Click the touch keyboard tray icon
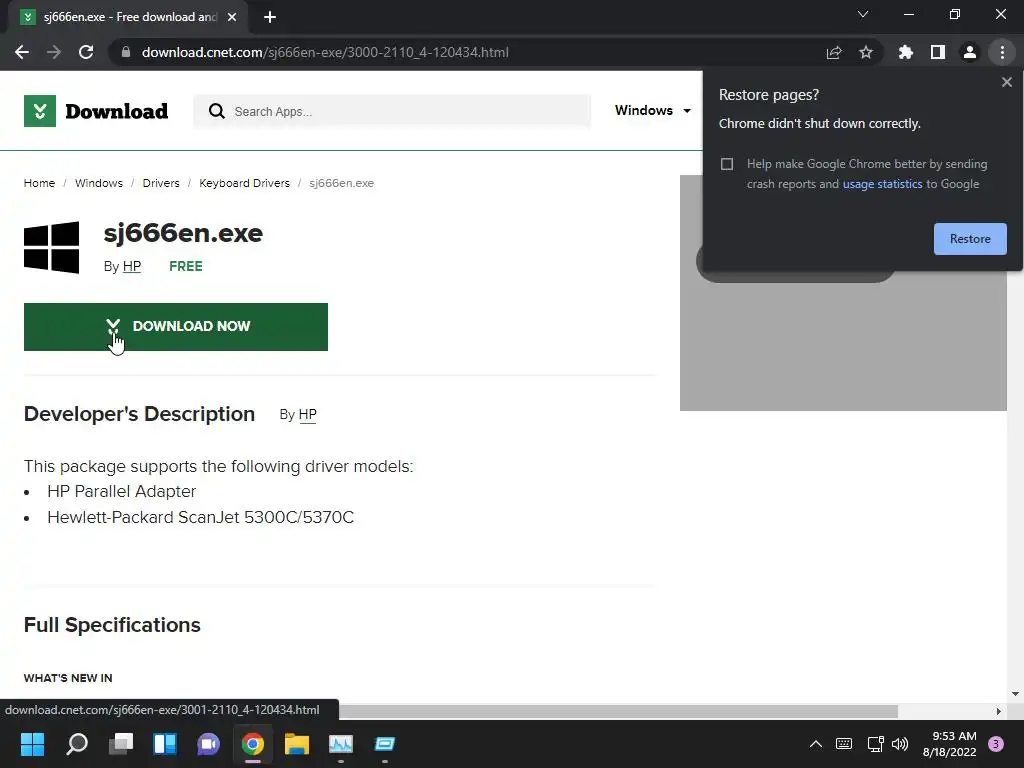The image size is (1024, 768). pos(844,744)
